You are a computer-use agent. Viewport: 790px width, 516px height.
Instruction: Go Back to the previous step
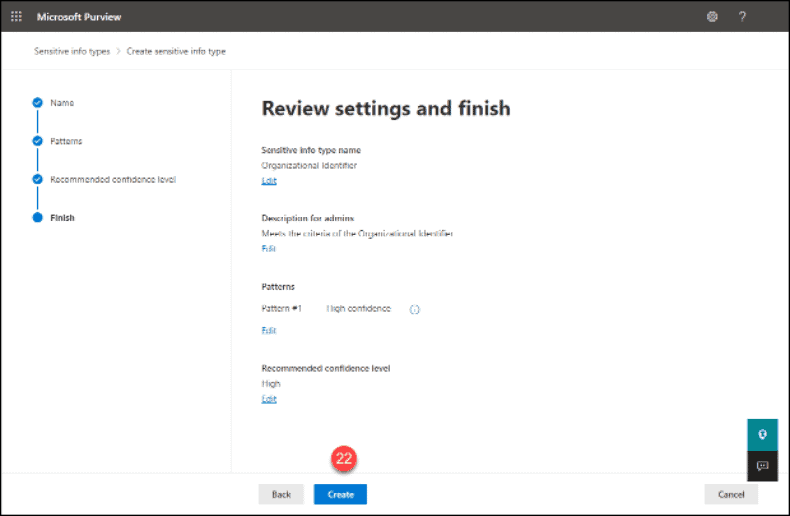pyautogui.click(x=281, y=494)
